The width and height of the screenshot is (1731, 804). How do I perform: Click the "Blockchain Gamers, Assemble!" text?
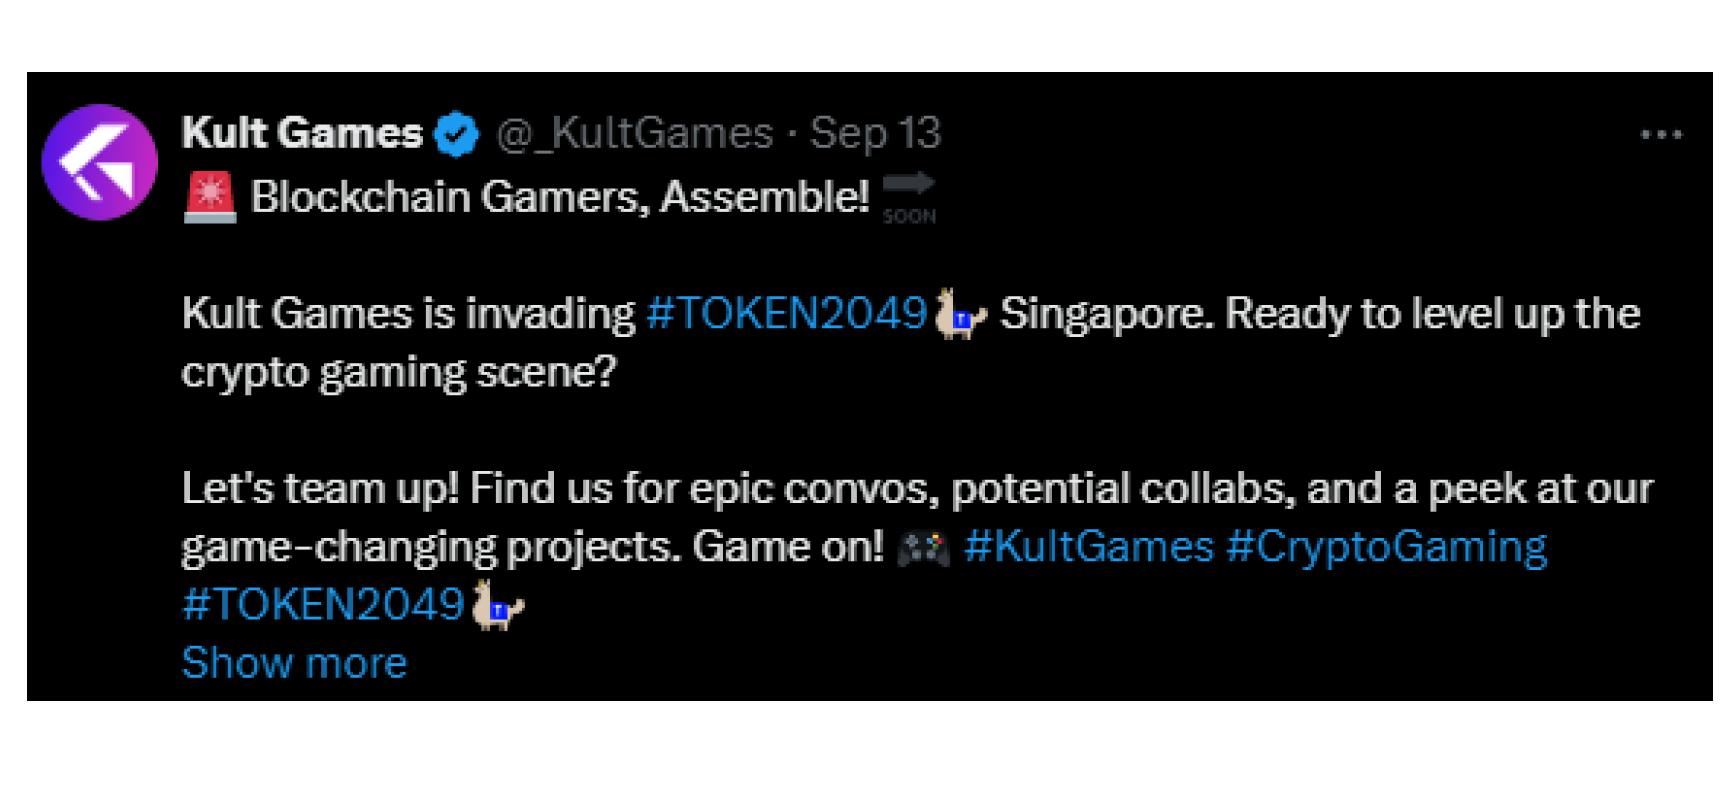560,197
